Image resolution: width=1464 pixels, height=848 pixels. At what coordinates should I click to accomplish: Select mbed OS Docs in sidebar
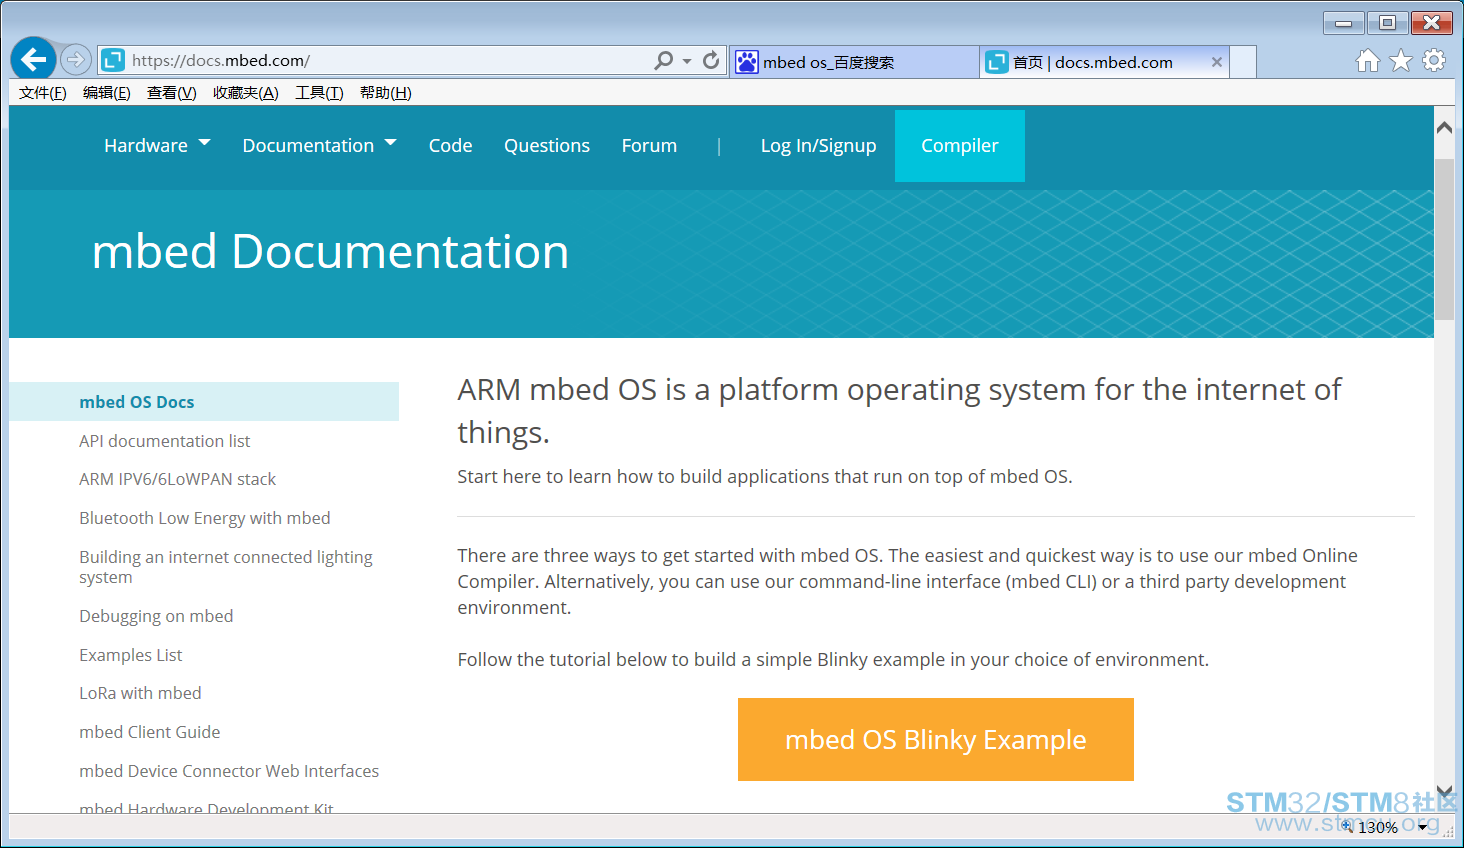pos(204,402)
